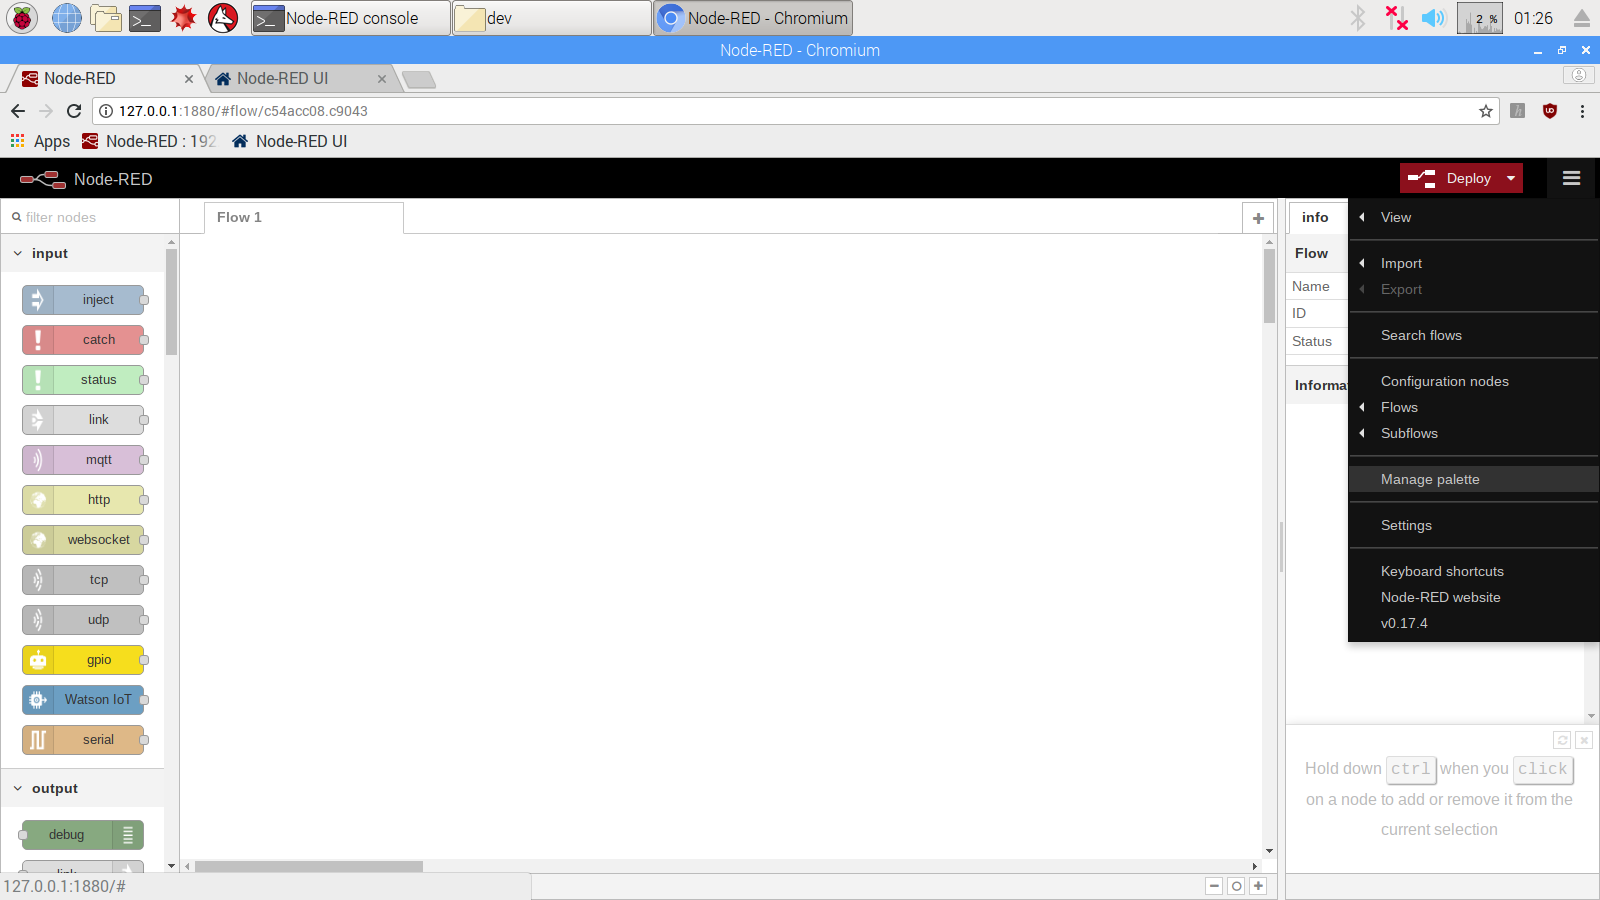Open the info sidebar tab
This screenshot has width=1600, height=900.
pyautogui.click(x=1315, y=218)
